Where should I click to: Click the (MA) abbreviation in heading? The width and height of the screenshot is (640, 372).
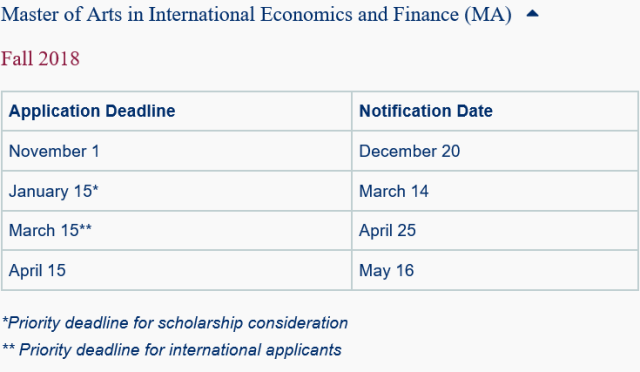tap(488, 16)
